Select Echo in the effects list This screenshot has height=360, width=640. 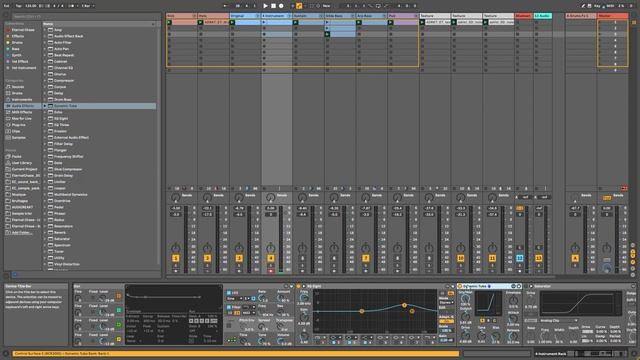click(58, 112)
